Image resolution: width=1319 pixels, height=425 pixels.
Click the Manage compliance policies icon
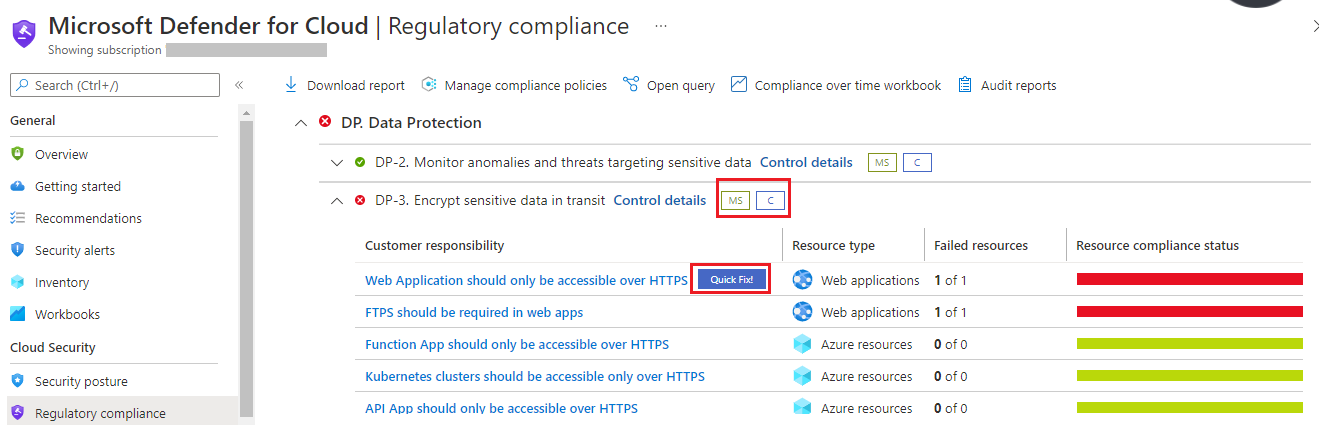click(x=429, y=85)
